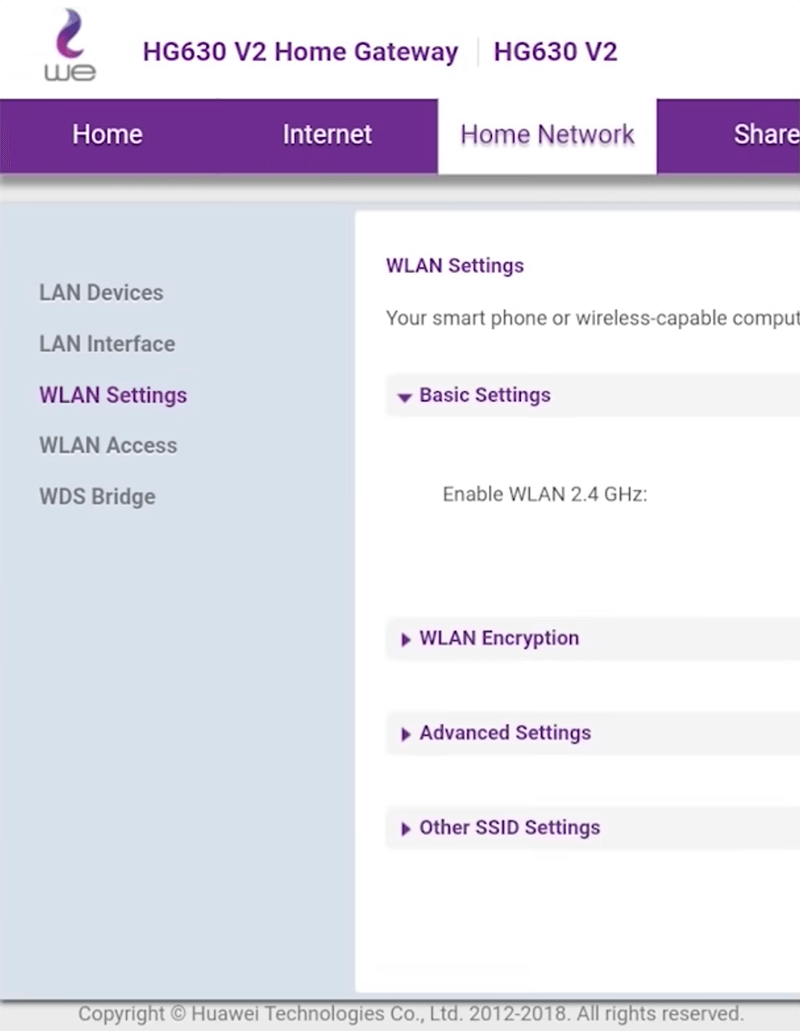
Task: Select WLAN Settings in the sidebar
Action: coord(113,395)
